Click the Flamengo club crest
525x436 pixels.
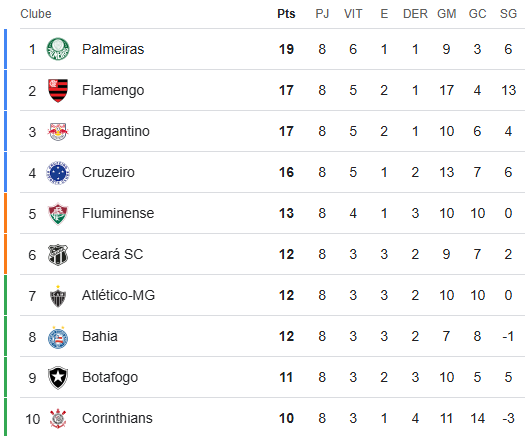click(58, 90)
